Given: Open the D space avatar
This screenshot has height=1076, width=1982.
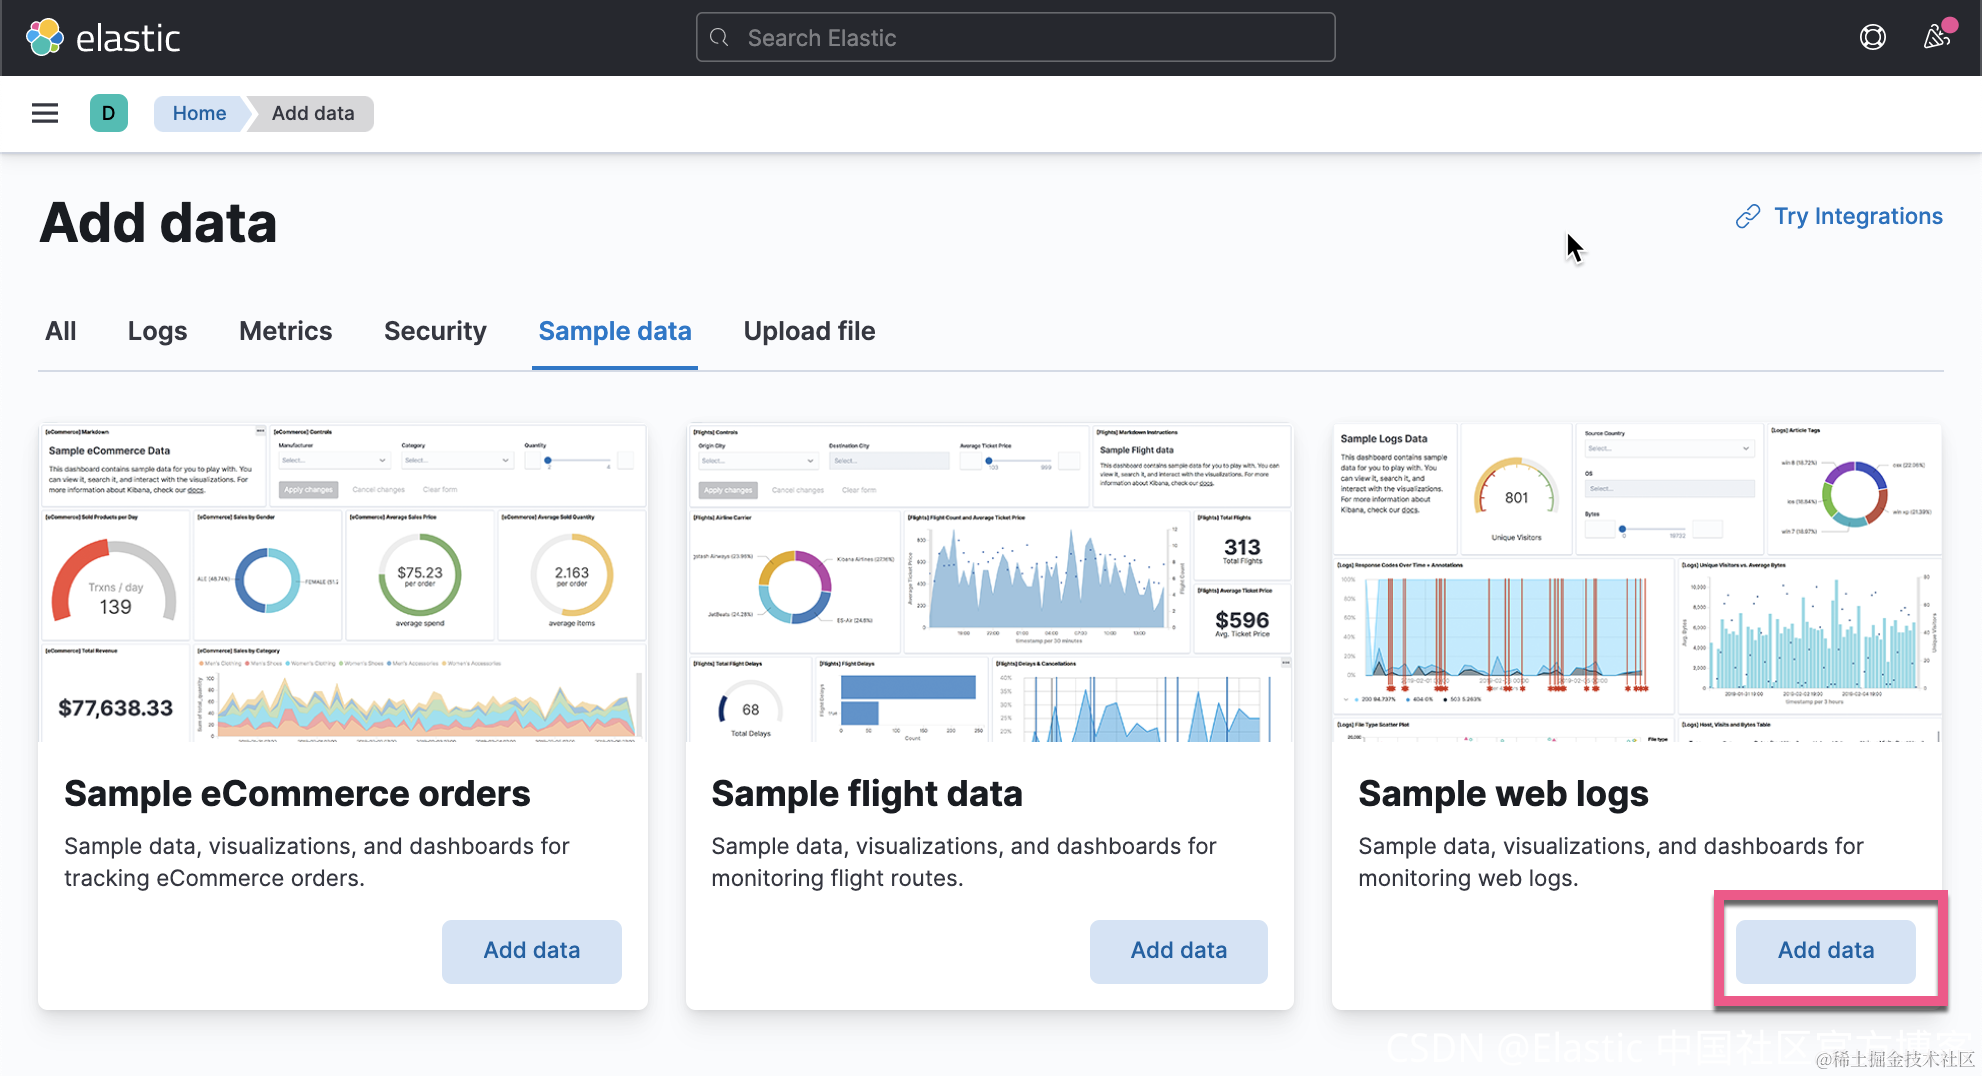Looking at the screenshot, I should pyautogui.click(x=109, y=113).
